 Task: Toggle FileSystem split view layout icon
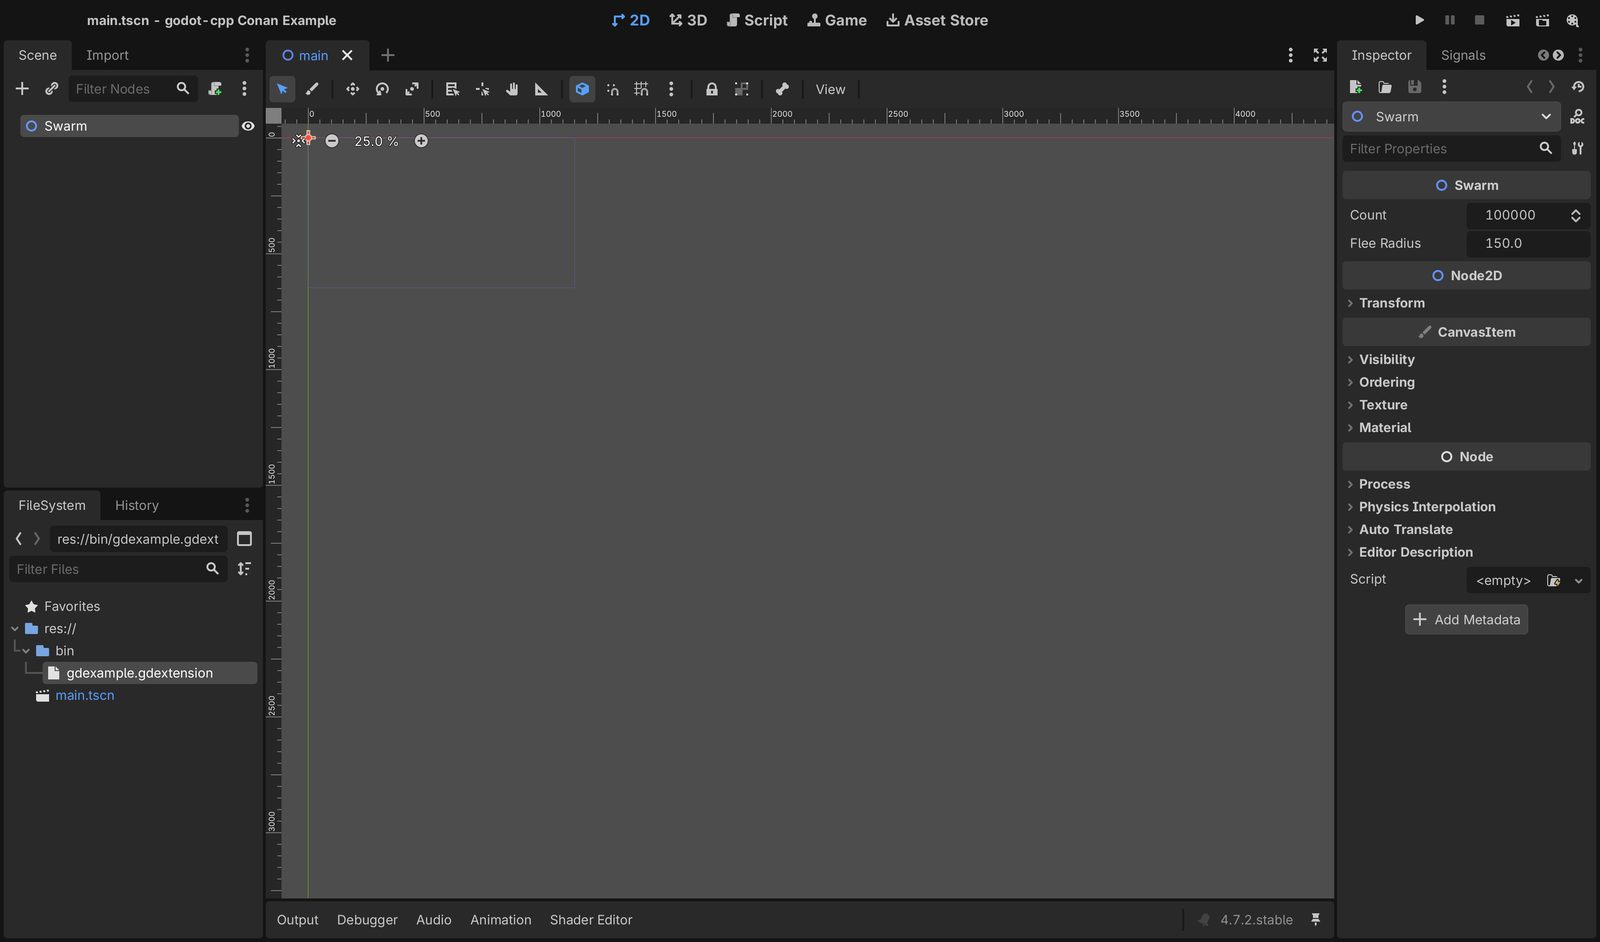tap(244, 539)
